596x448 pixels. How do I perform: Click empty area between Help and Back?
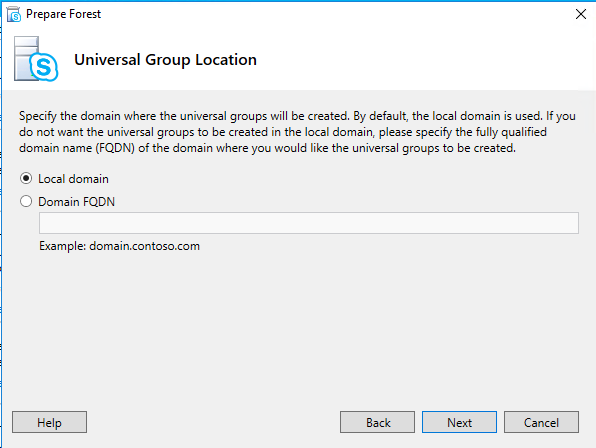point(213,422)
